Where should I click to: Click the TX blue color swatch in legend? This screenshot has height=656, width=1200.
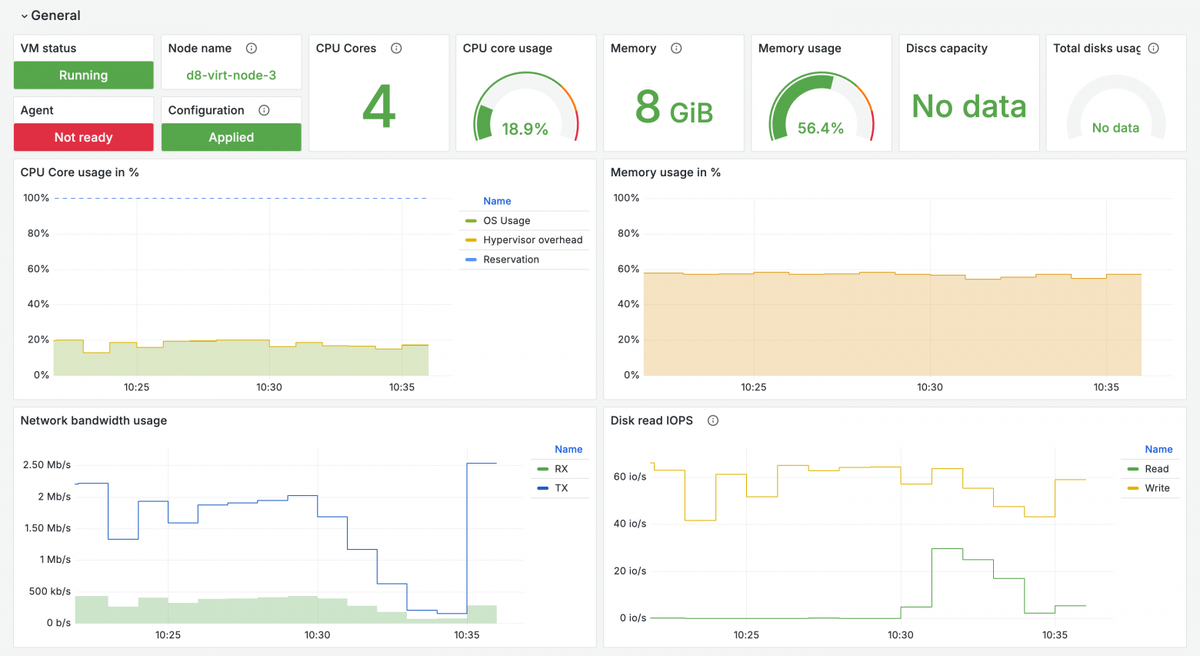[x=543, y=488]
